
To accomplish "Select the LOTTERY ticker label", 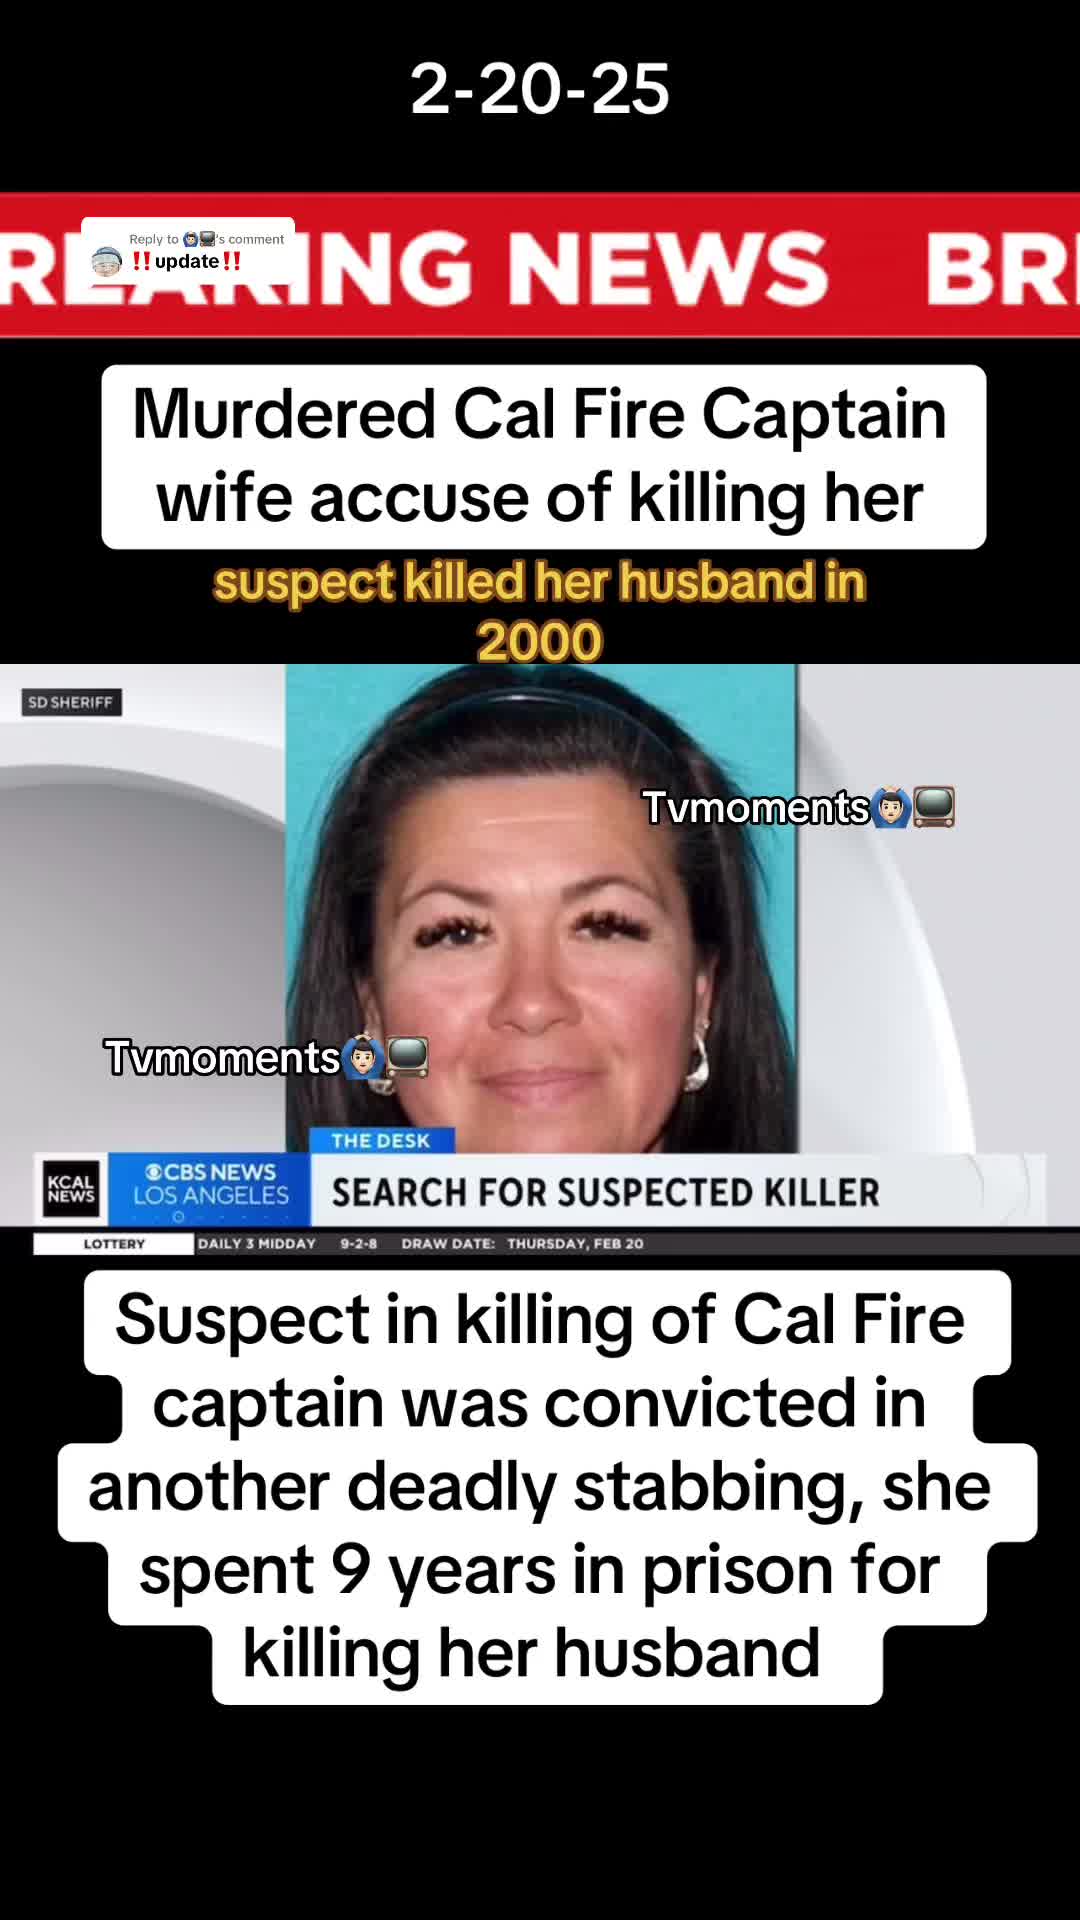I will point(114,1243).
